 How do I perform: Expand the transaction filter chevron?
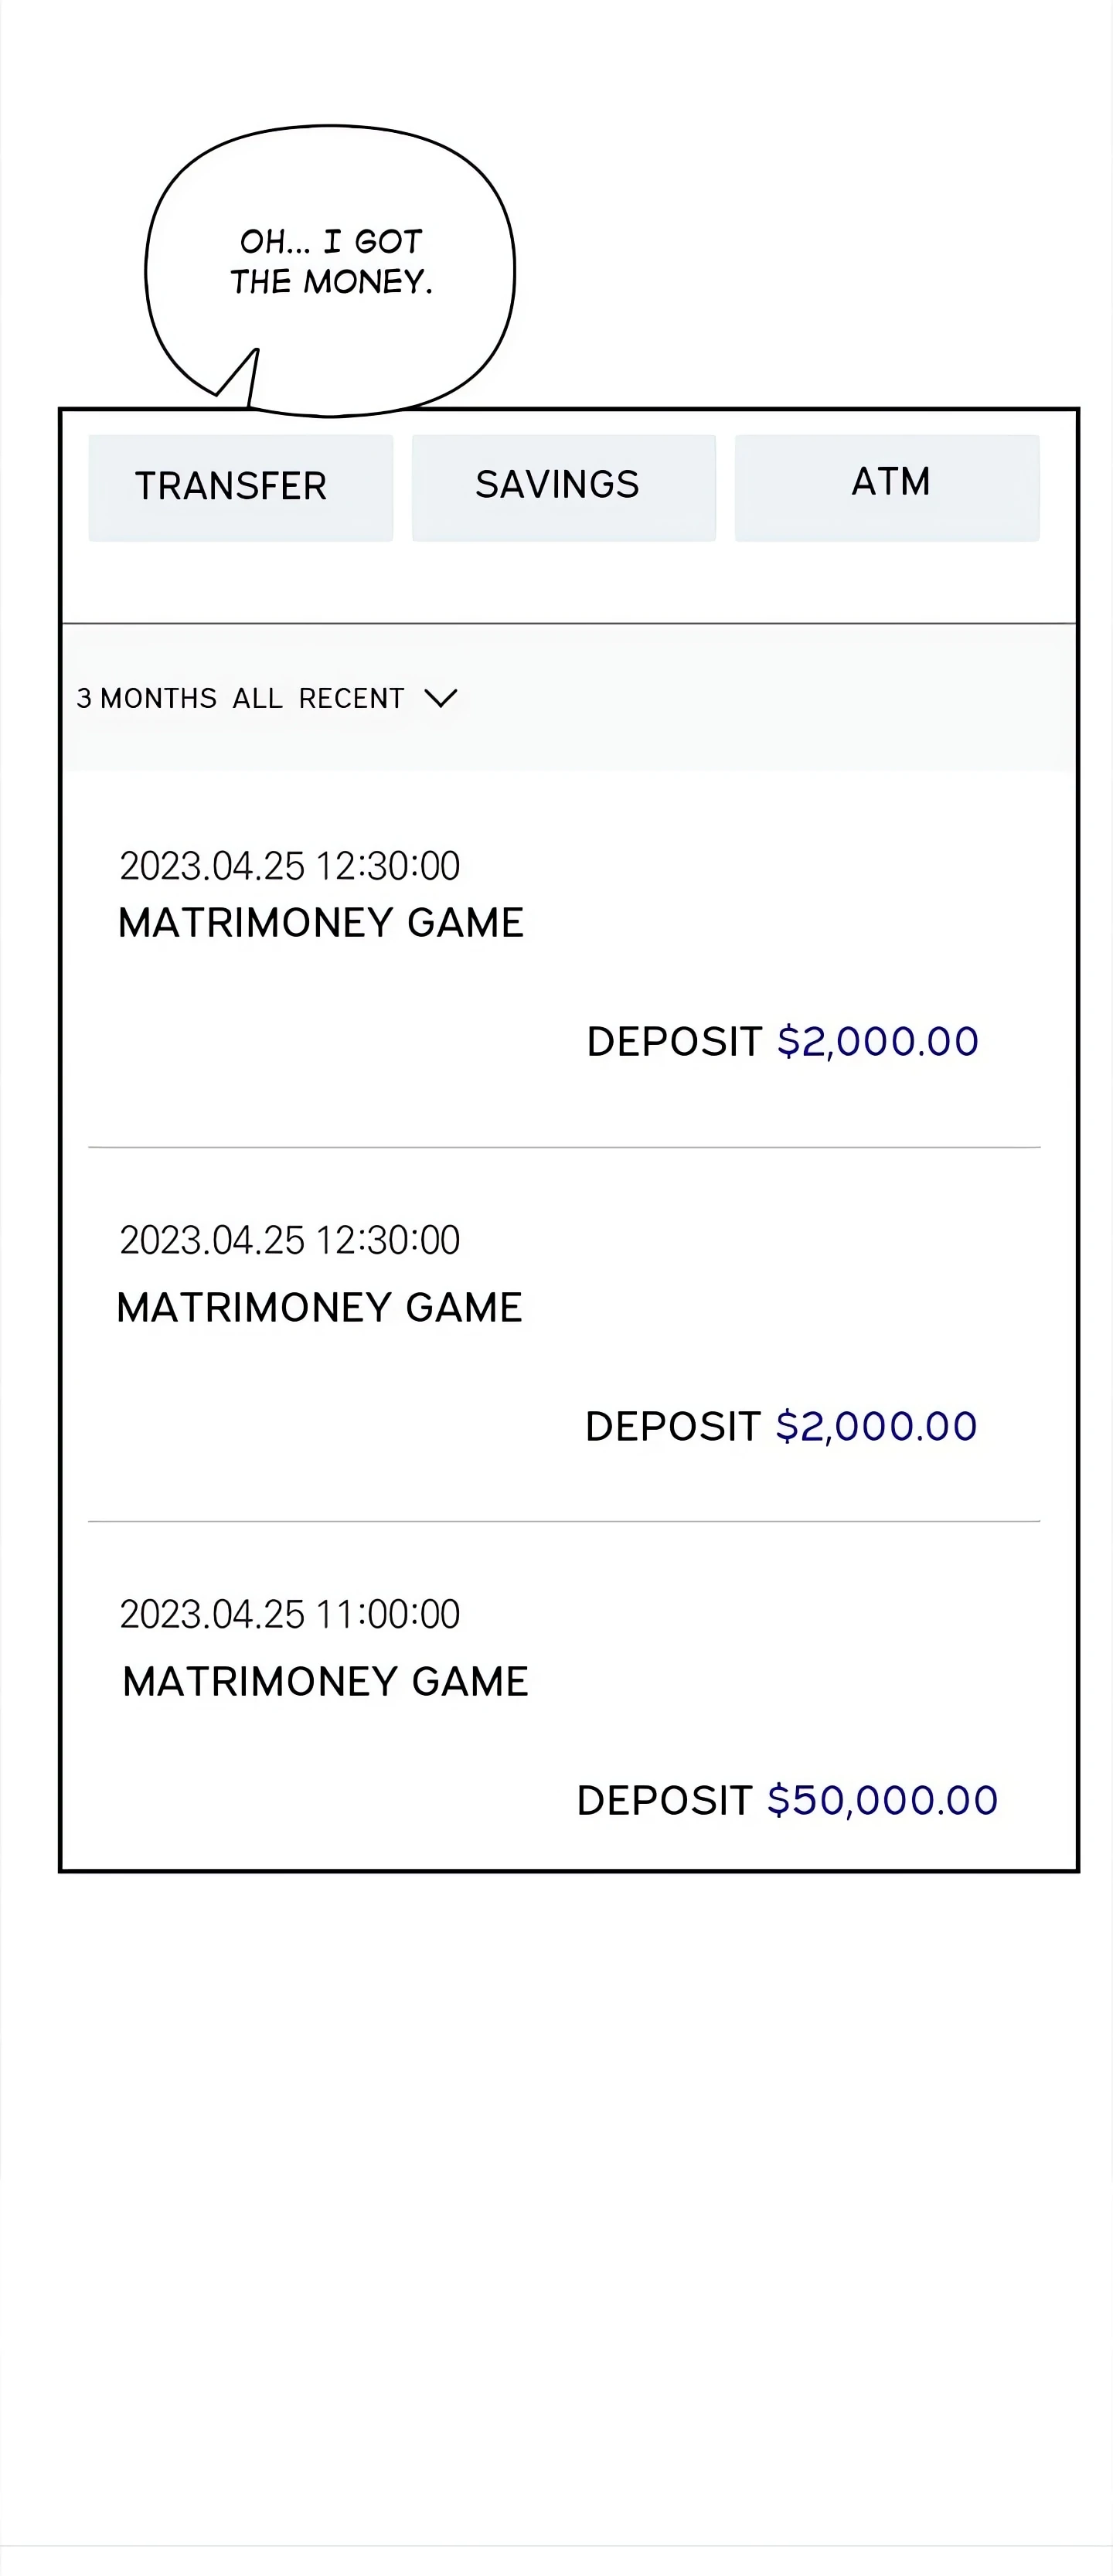click(x=441, y=698)
